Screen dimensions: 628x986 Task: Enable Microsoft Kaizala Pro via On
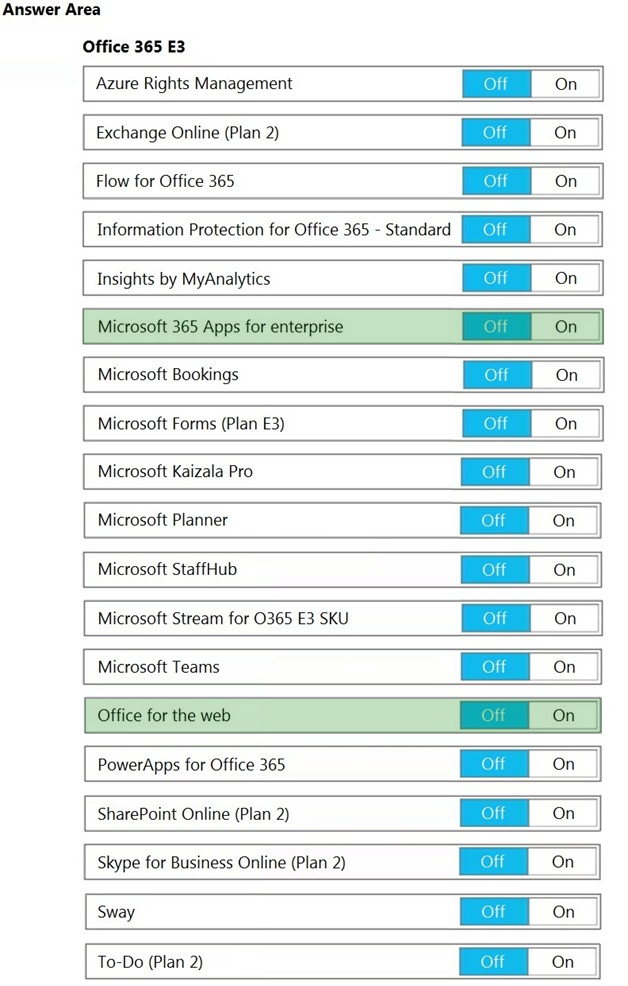click(564, 472)
